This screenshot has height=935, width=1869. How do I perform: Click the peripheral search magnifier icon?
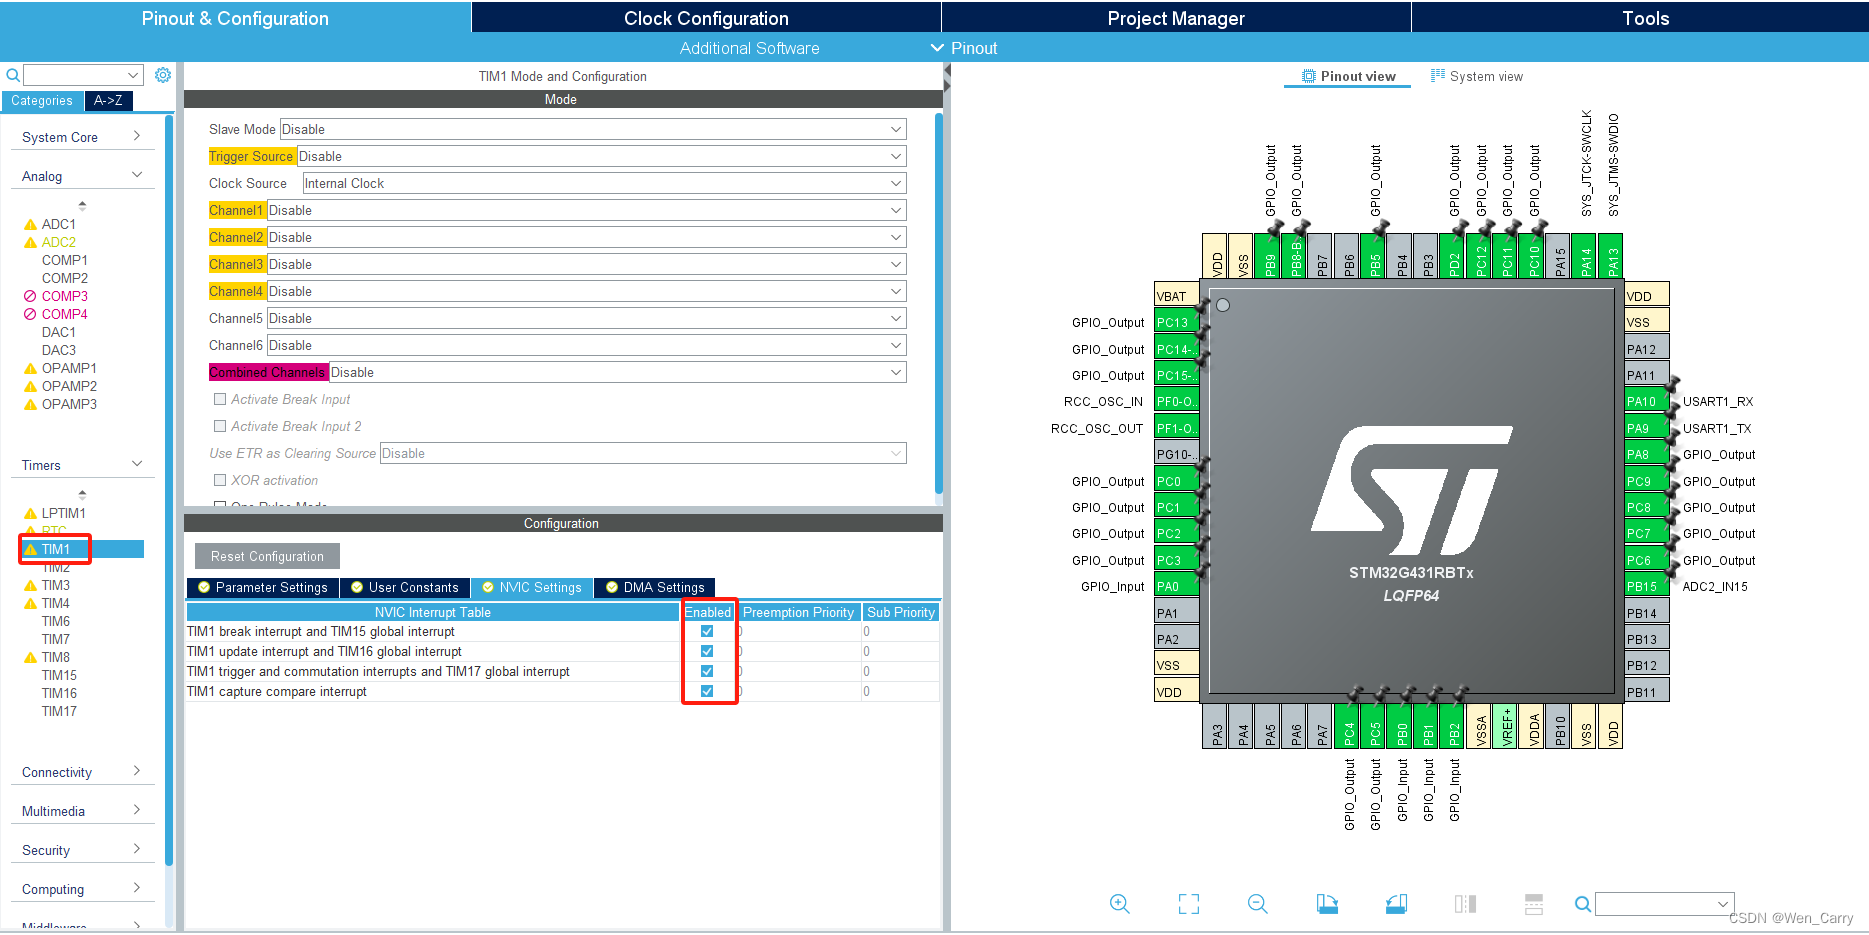click(13, 75)
